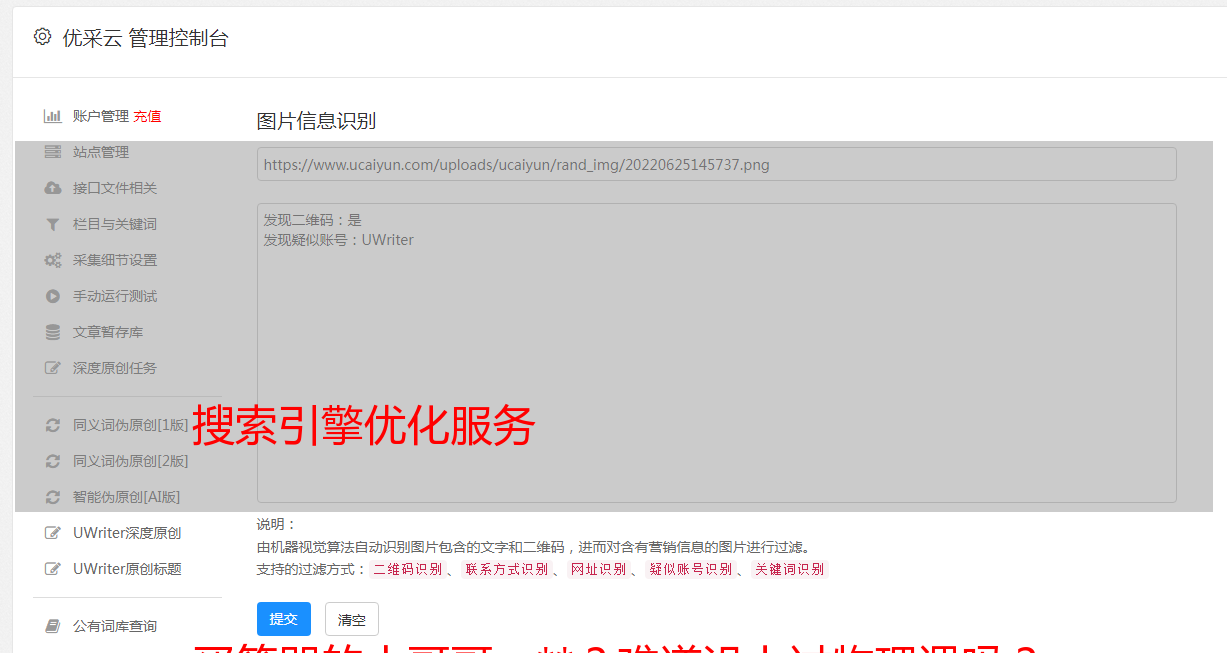Viewport: 1227px width, 653px height.
Task: Click the 图片信息识别 heading
Action: pyautogui.click(x=316, y=121)
